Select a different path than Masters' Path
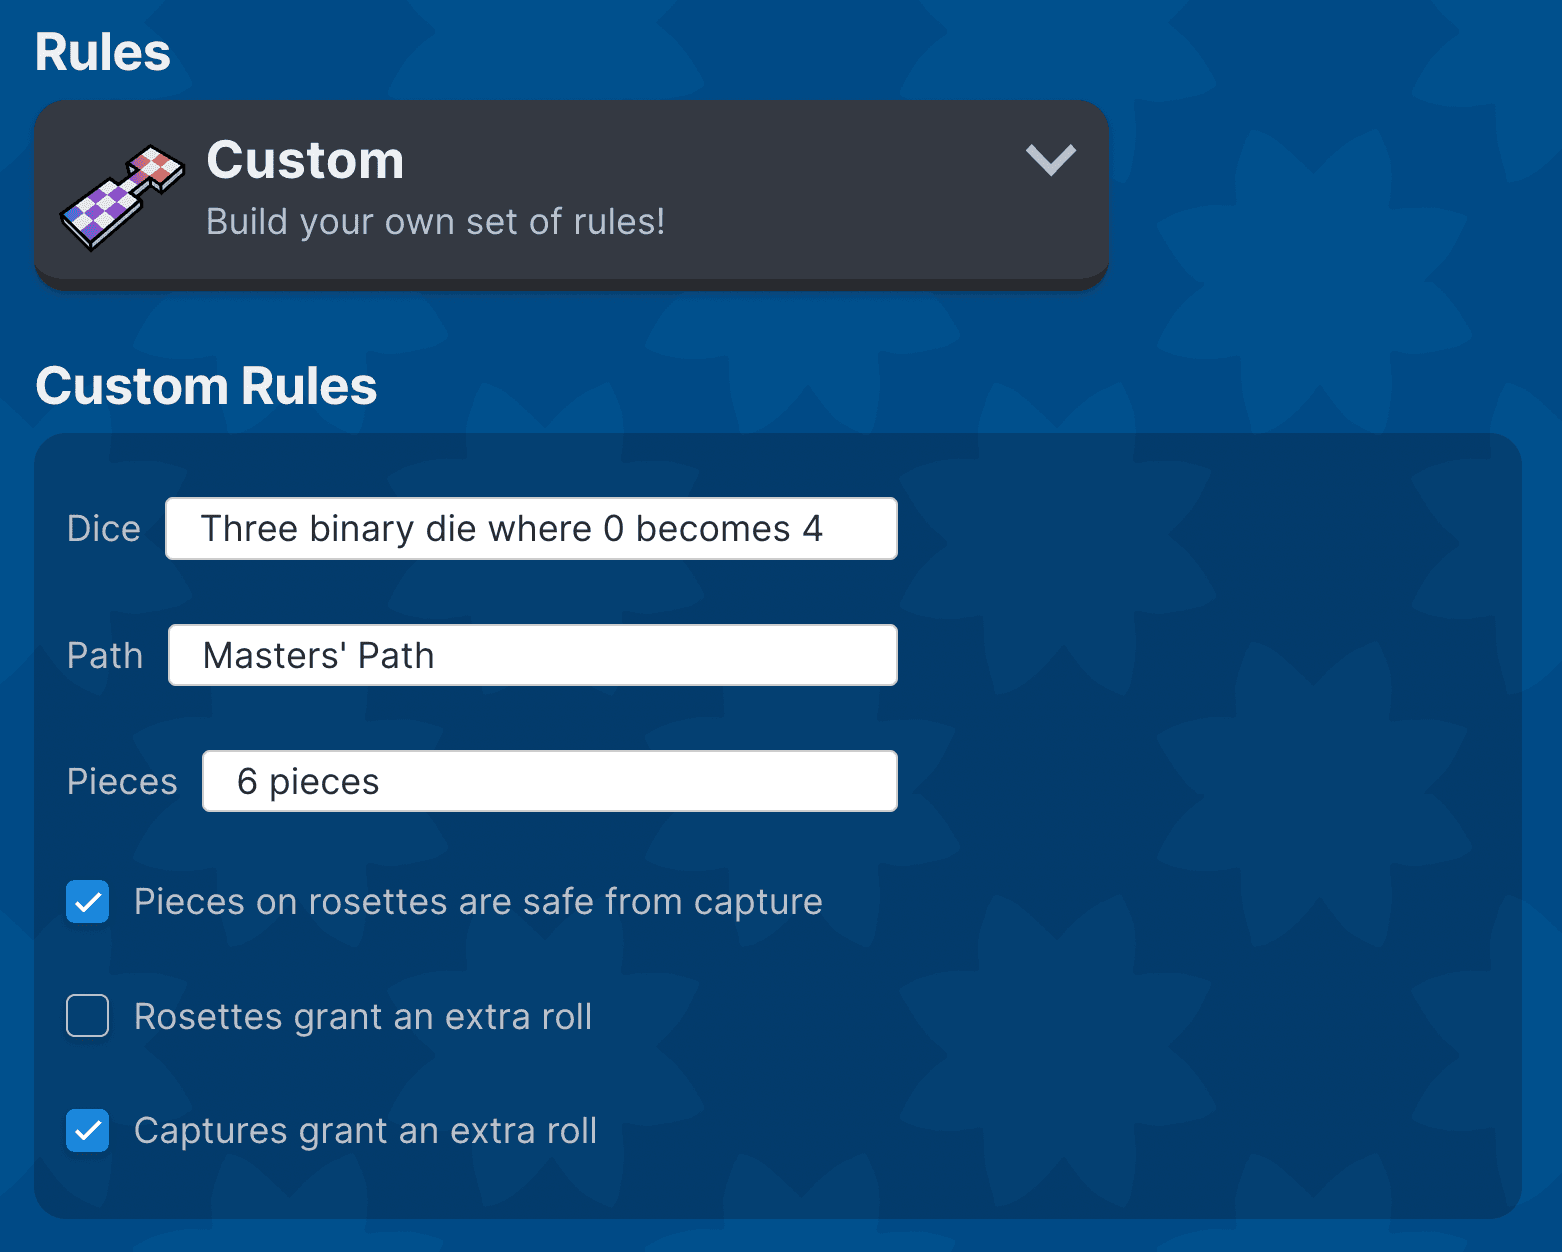 (530, 655)
